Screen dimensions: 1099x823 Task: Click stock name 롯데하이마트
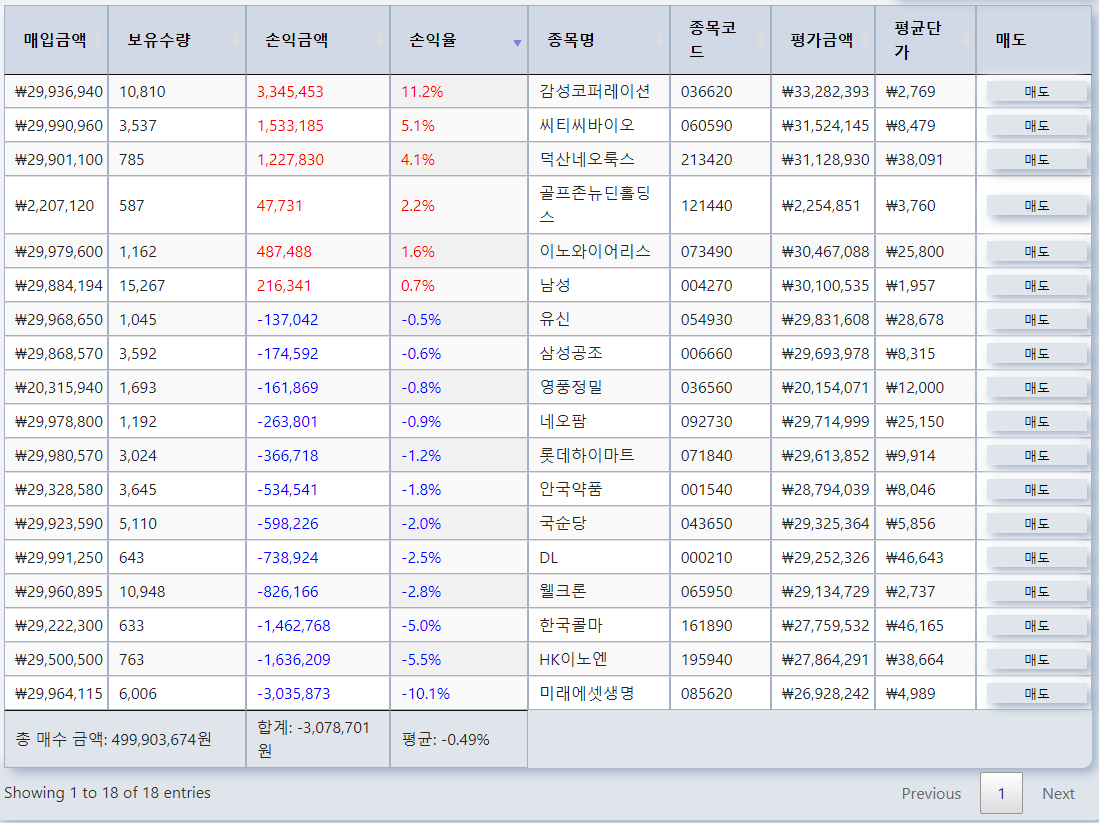(x=587, y=455)
